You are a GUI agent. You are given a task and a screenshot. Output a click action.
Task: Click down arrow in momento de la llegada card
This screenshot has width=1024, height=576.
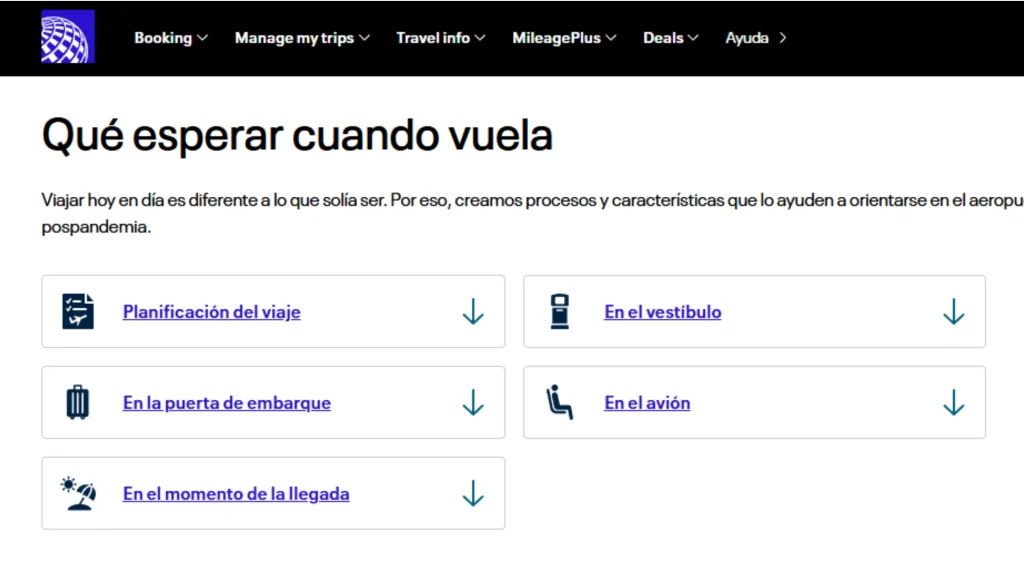tap(473, 494)
